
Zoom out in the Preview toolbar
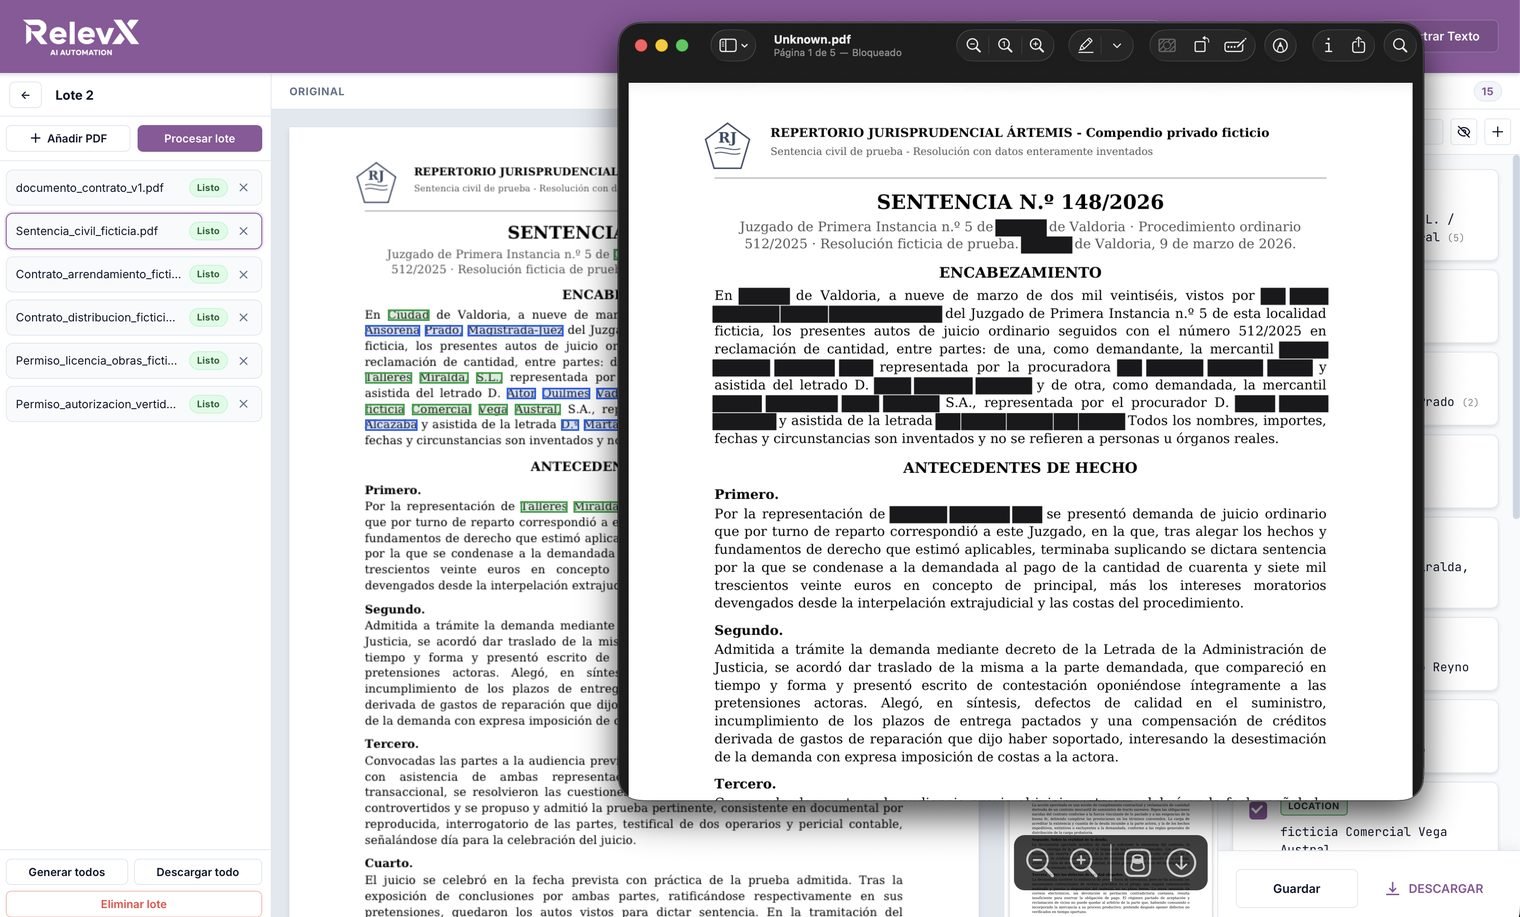[x=973, y=45]
